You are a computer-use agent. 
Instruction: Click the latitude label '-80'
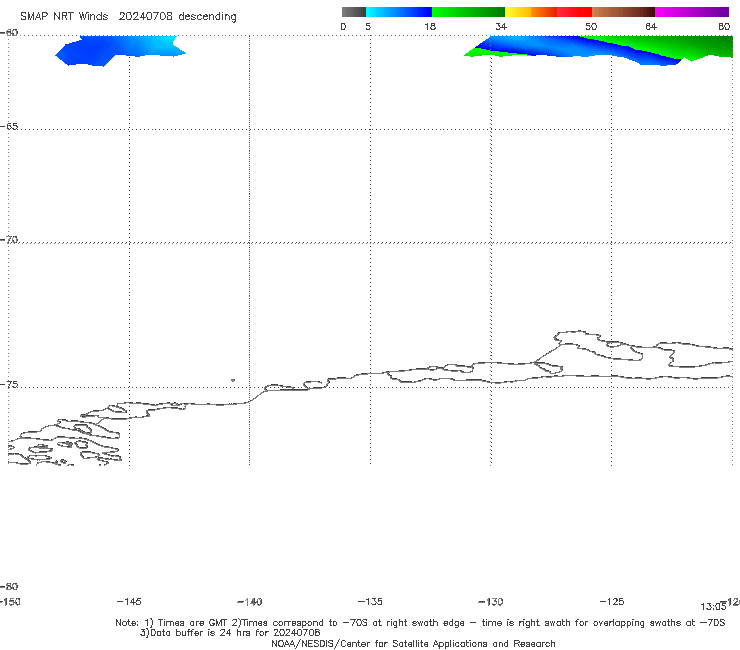point(9,587)
